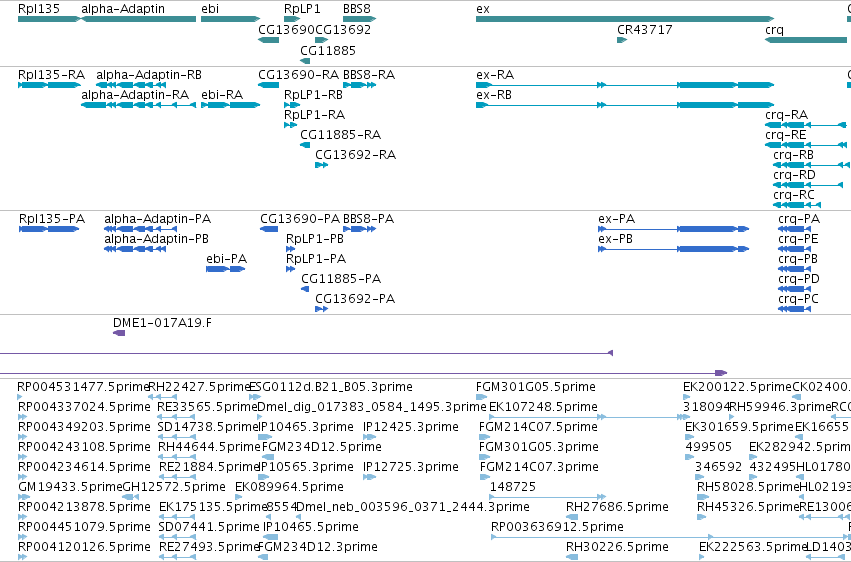The width and height of the screenshot is (851, 562).
Task: Select the CG11885-PA protein feature
Action: pos(305,289)
